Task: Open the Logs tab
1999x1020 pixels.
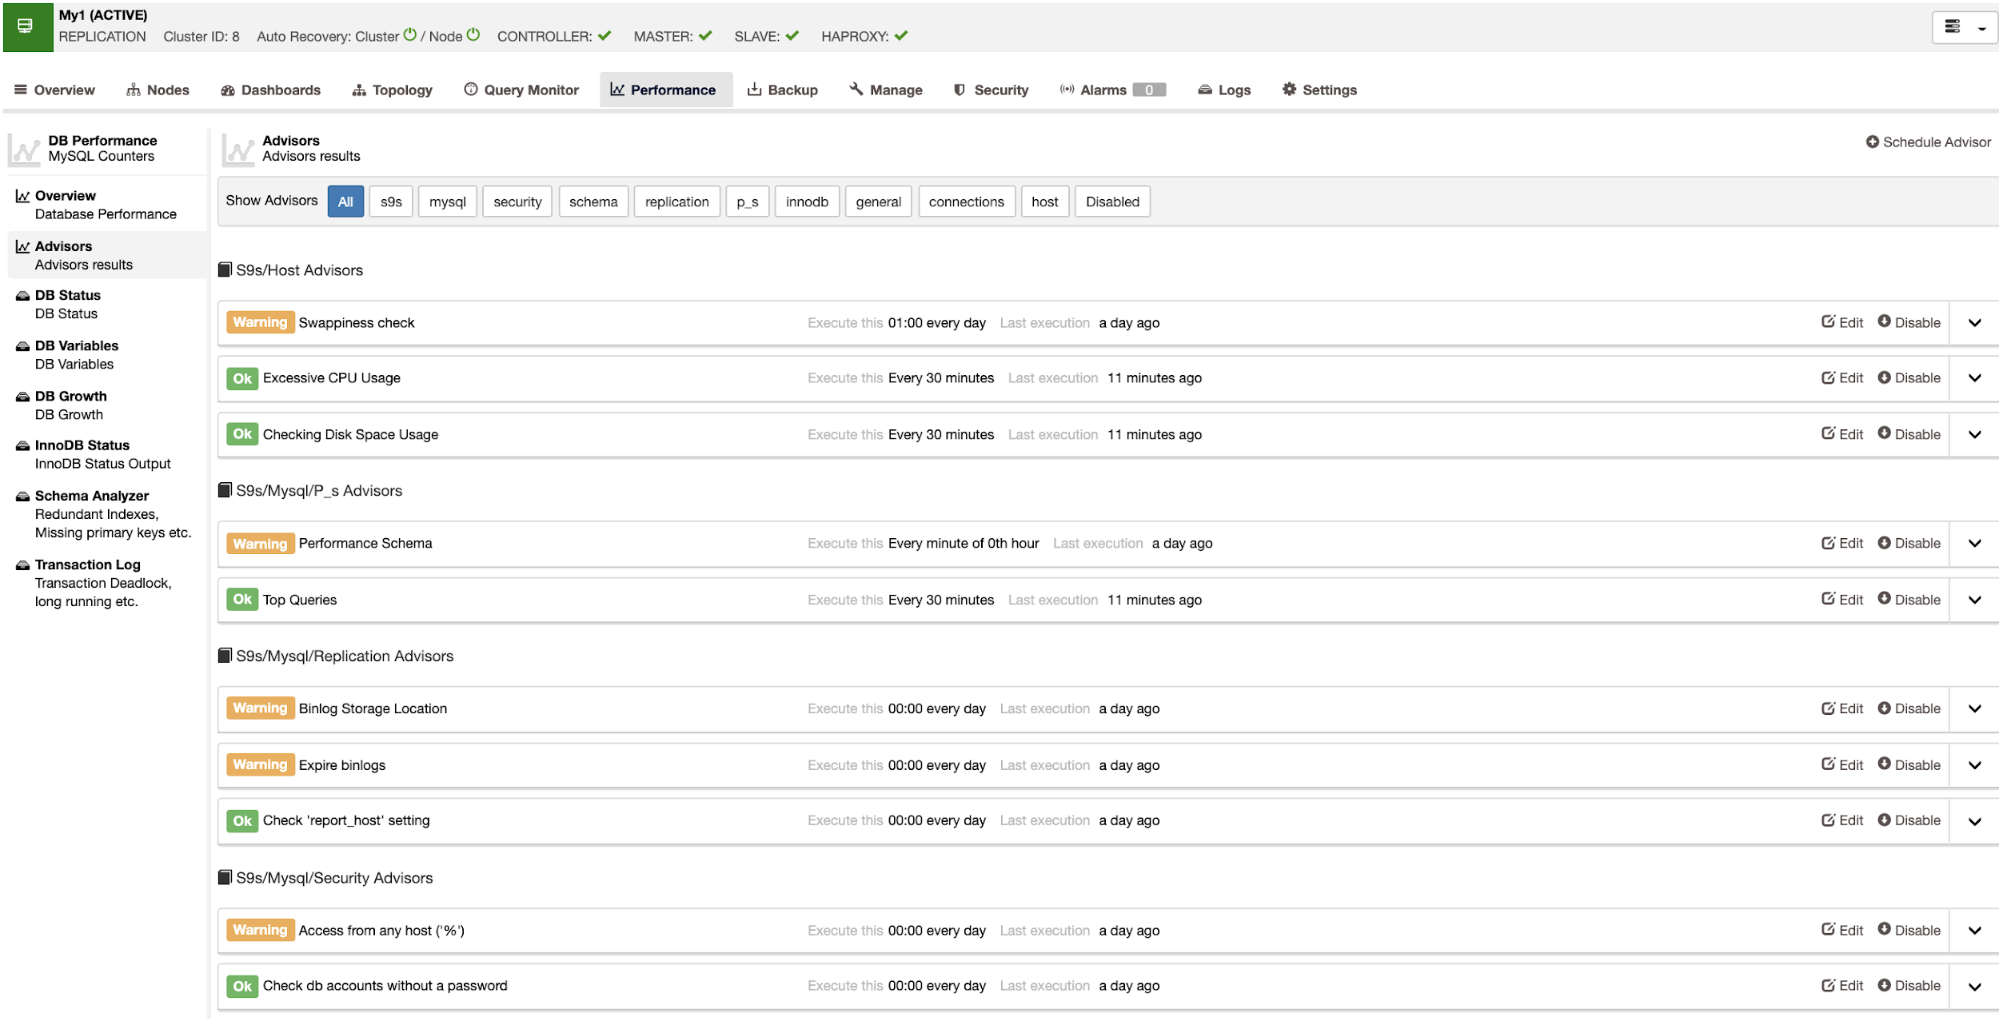Action: (1225, 90)
